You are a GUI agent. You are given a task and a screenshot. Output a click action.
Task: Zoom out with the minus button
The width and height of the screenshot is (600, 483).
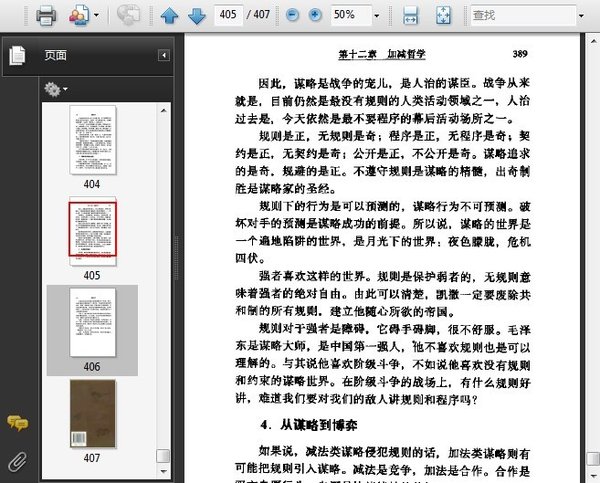(292, 15)
